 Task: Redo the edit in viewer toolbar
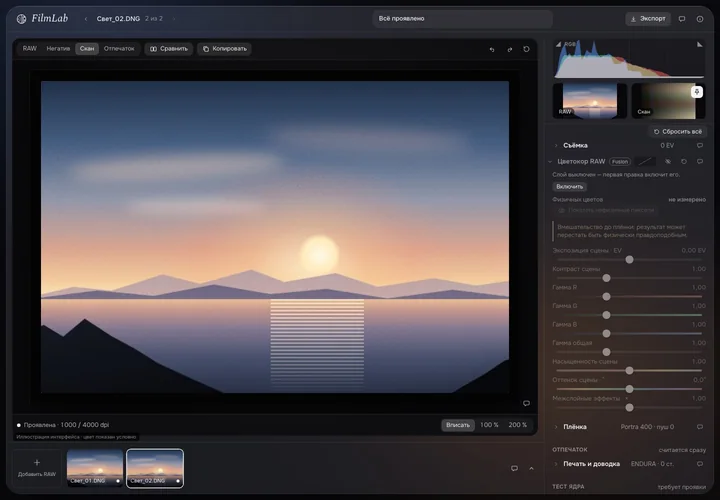click(x=509, y=49)
